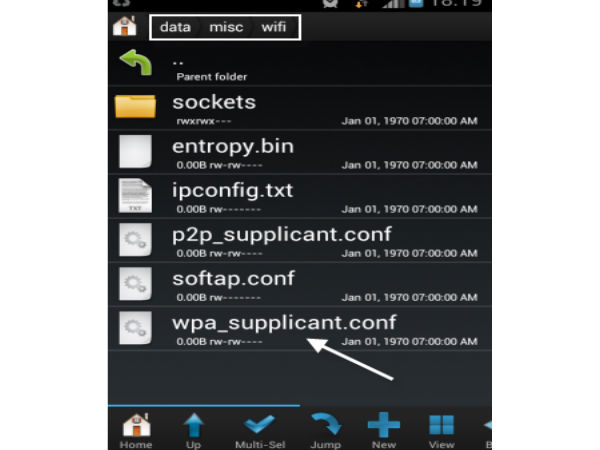Open wpa_supplicant.conf file
Image resolution: width=600 pixels, height=450 pixels.
(284, 322)
